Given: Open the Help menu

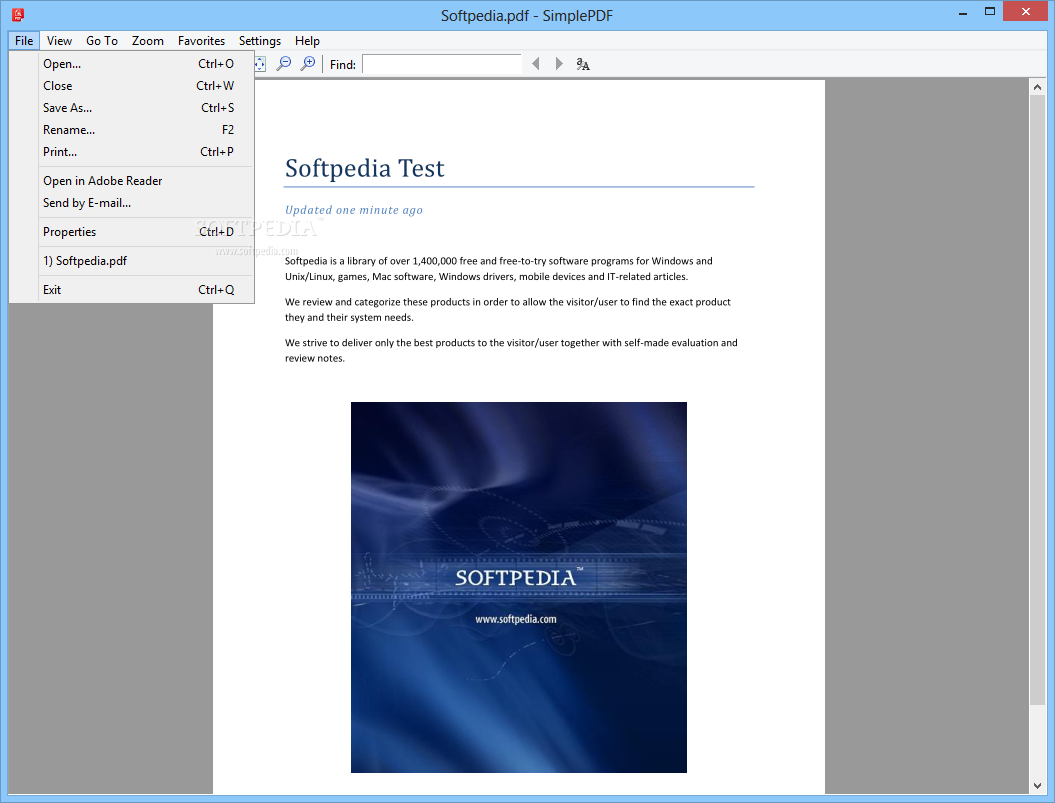Looking at the screenshot, I should [x=307, y=40].
